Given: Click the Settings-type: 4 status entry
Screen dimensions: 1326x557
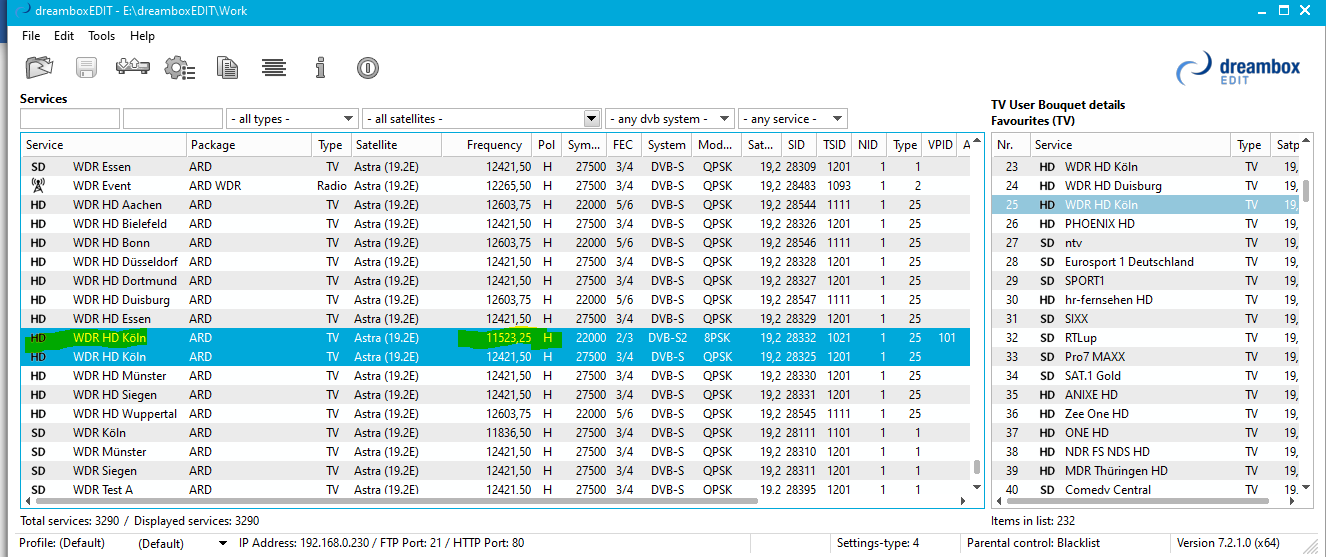Looking at the screenshot, I should tap(877, 543).
